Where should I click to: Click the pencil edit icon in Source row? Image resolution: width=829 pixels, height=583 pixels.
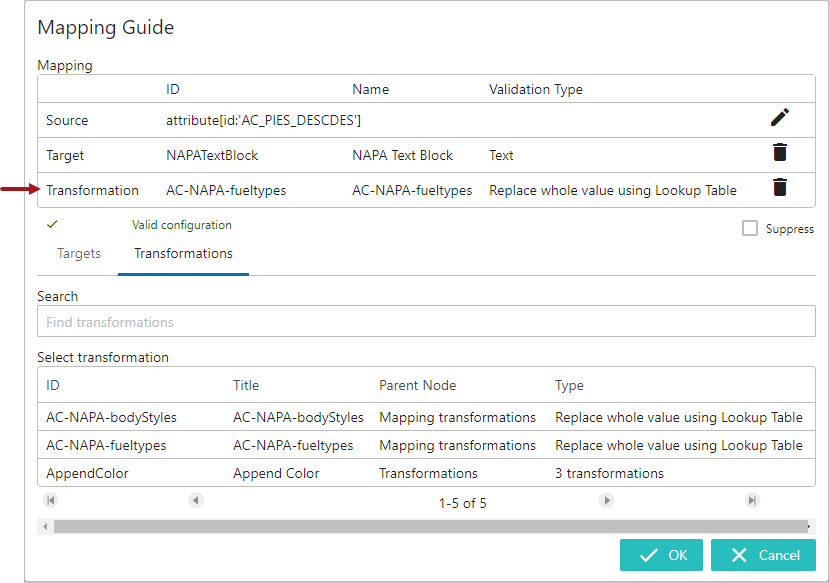780,118
